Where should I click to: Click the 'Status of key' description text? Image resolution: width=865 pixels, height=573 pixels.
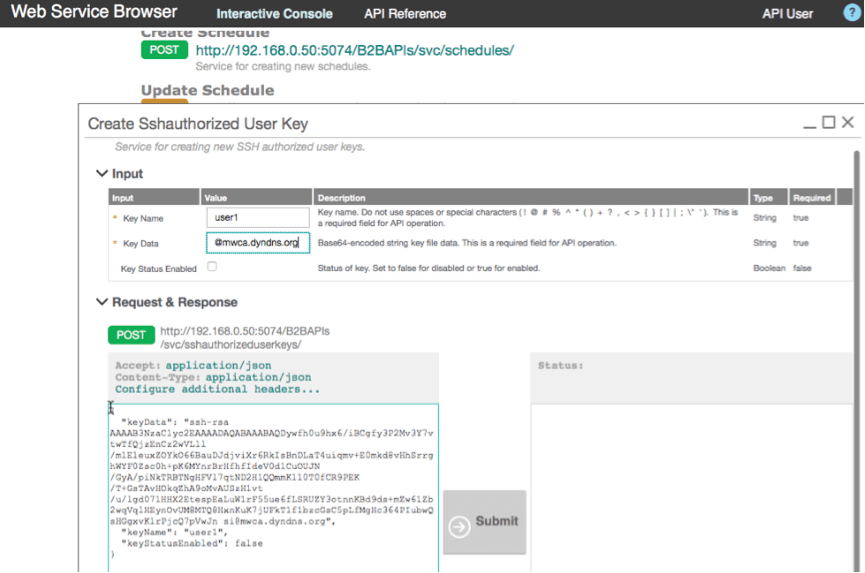click(429, 268)
